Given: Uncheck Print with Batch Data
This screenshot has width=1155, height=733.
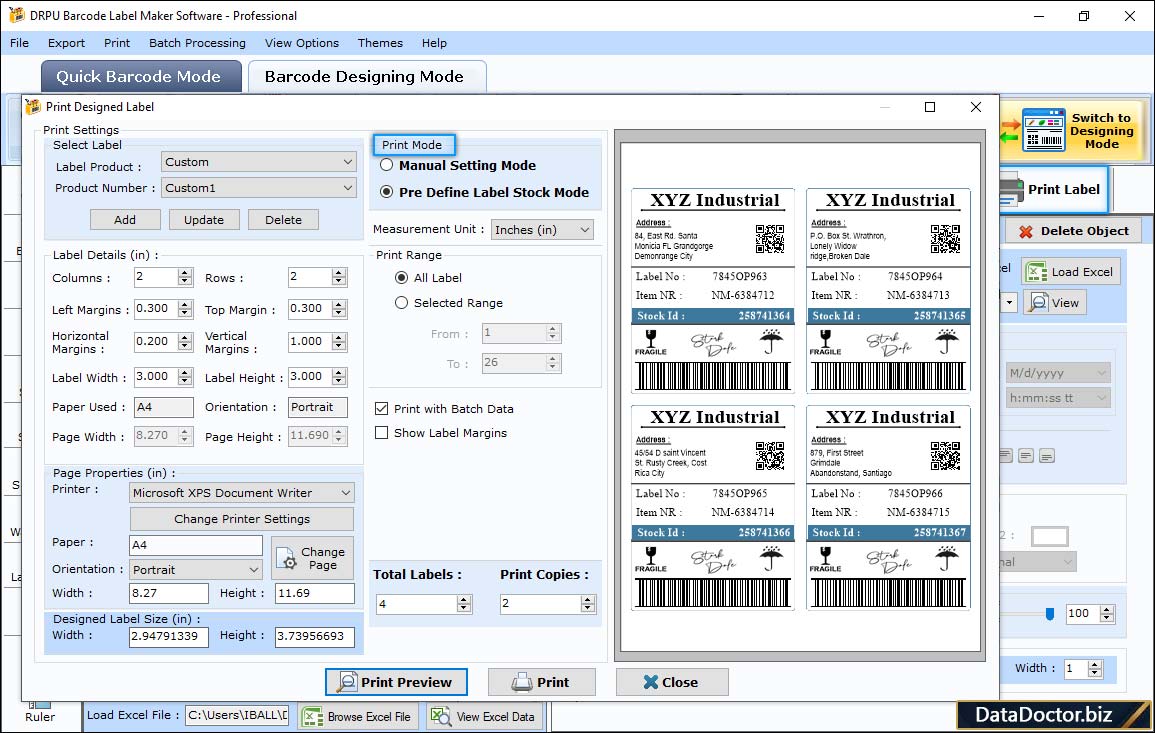Looking at the screenshot, I should tap(382, 409).
